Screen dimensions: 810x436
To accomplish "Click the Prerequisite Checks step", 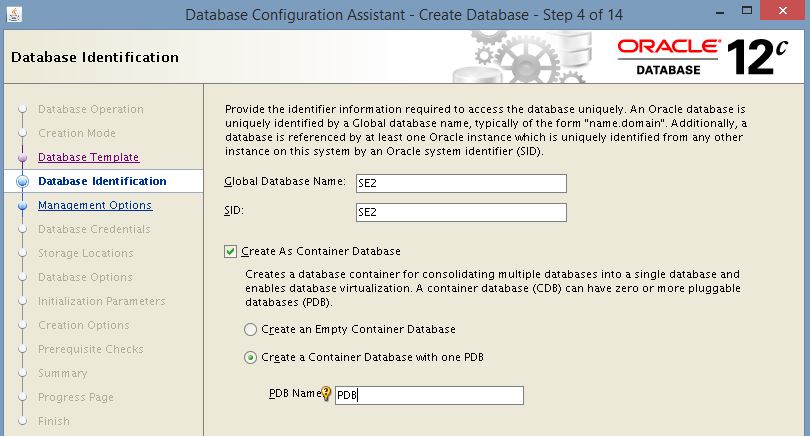I will pos(90,349).
